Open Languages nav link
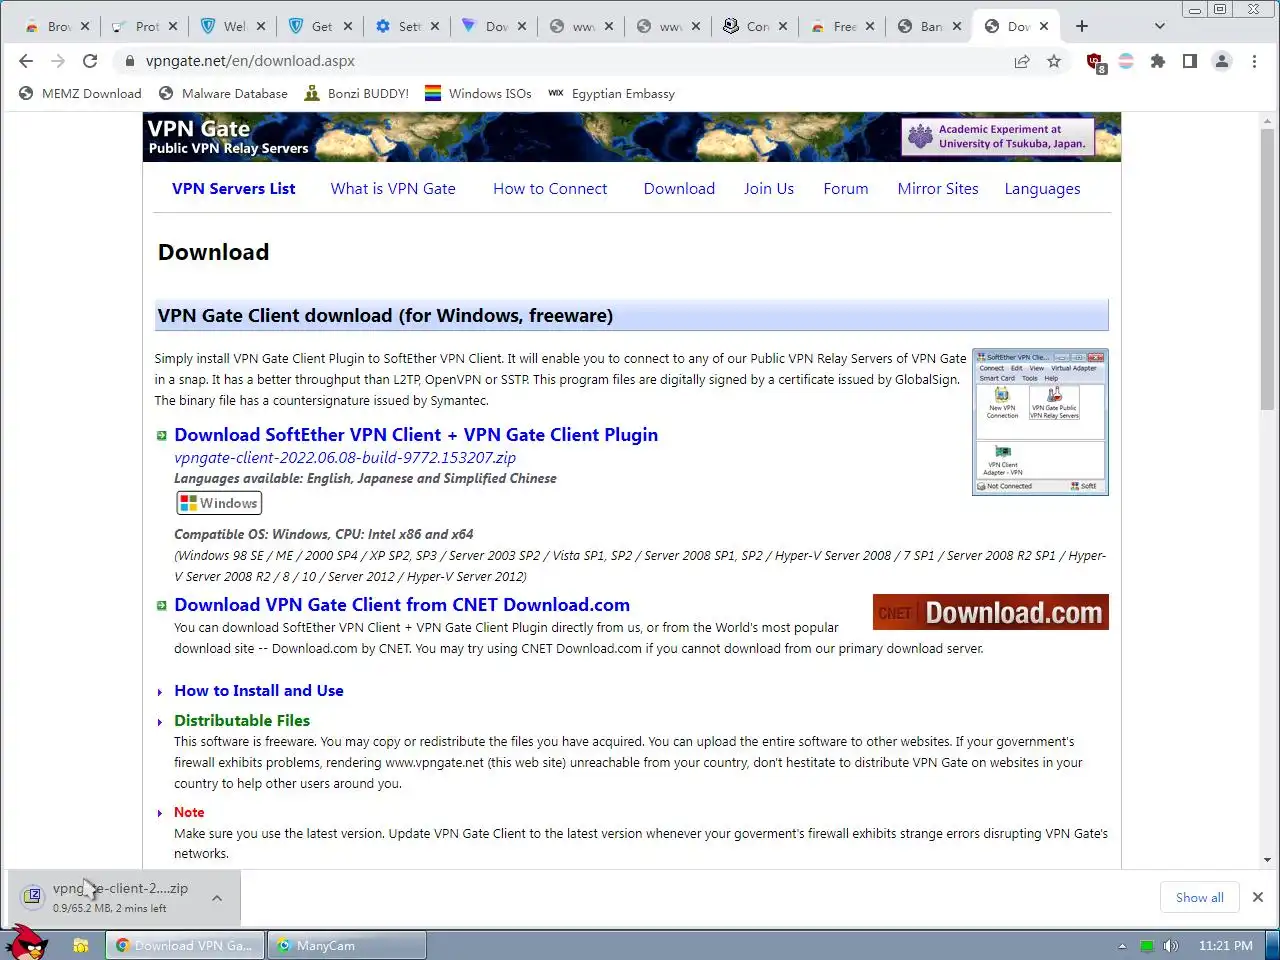 coord(1042,189)
